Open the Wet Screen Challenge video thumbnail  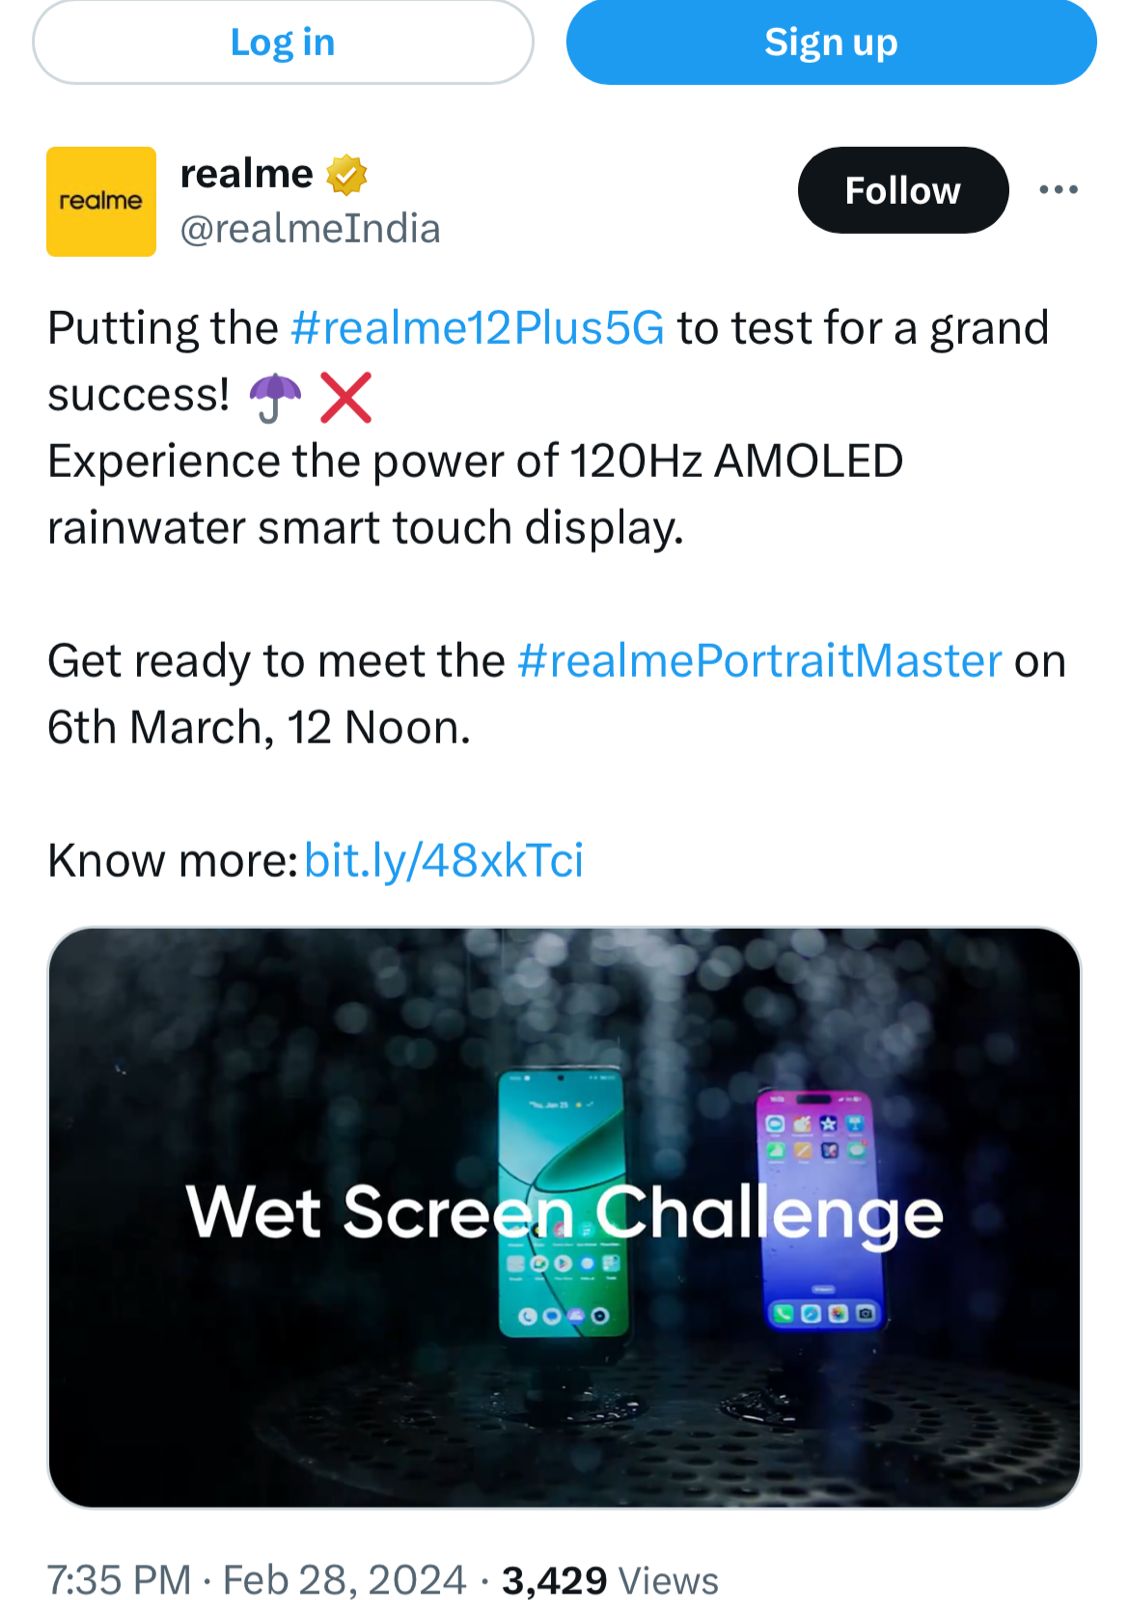[564, 1217]
